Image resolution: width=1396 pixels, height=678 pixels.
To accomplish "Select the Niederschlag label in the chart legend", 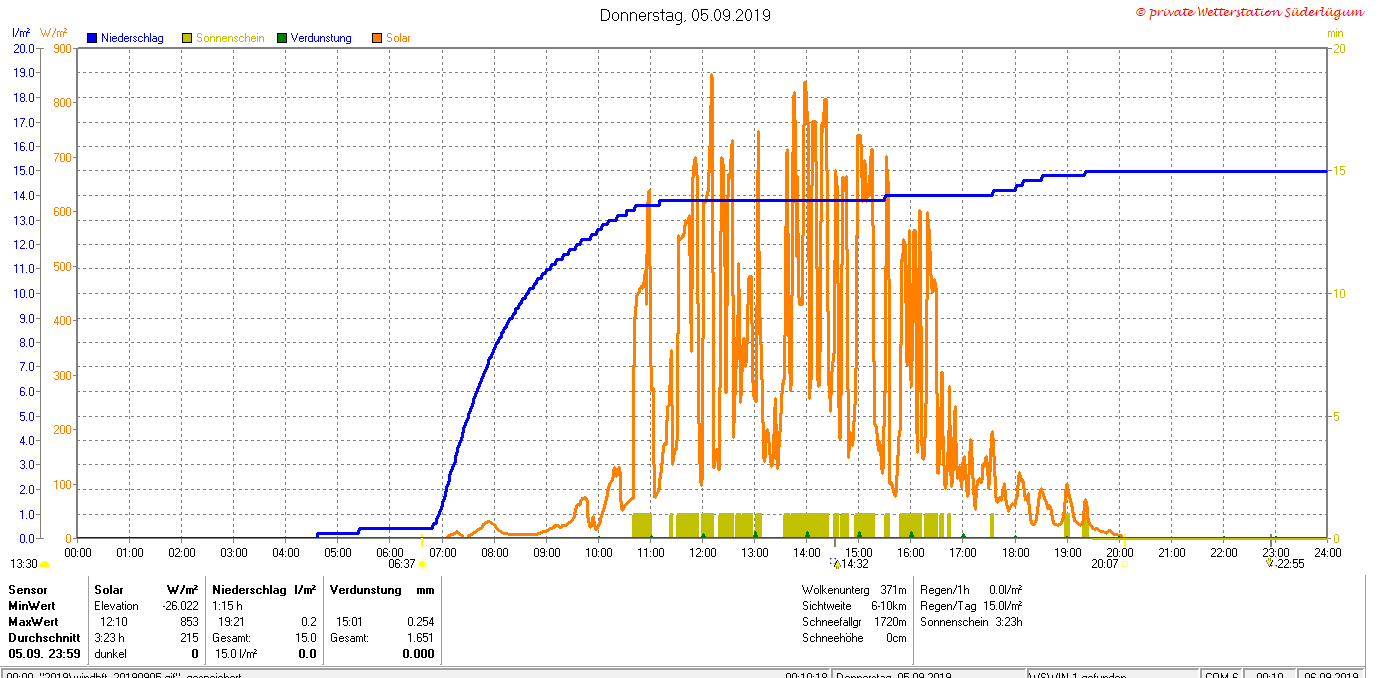I will click(132, 38).
